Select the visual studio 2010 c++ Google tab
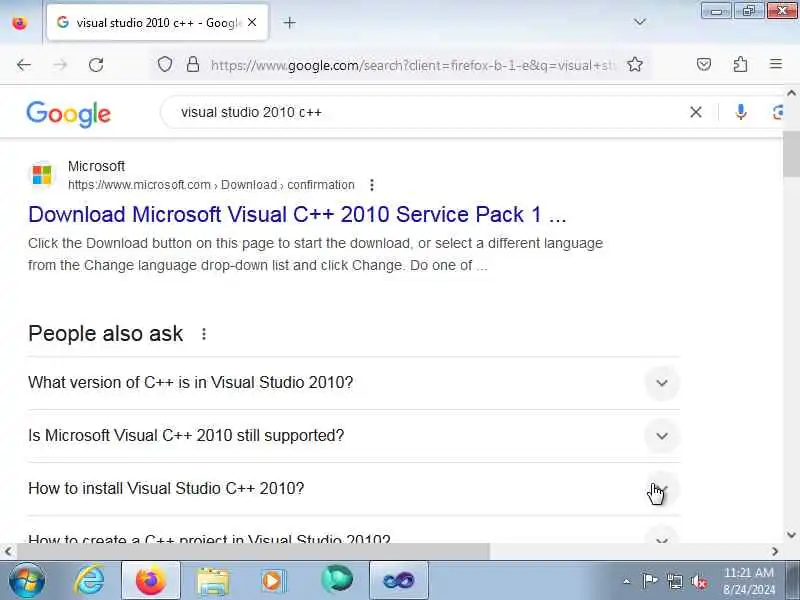The width and height of the screenshot is (800, 600). click(157, 22)
